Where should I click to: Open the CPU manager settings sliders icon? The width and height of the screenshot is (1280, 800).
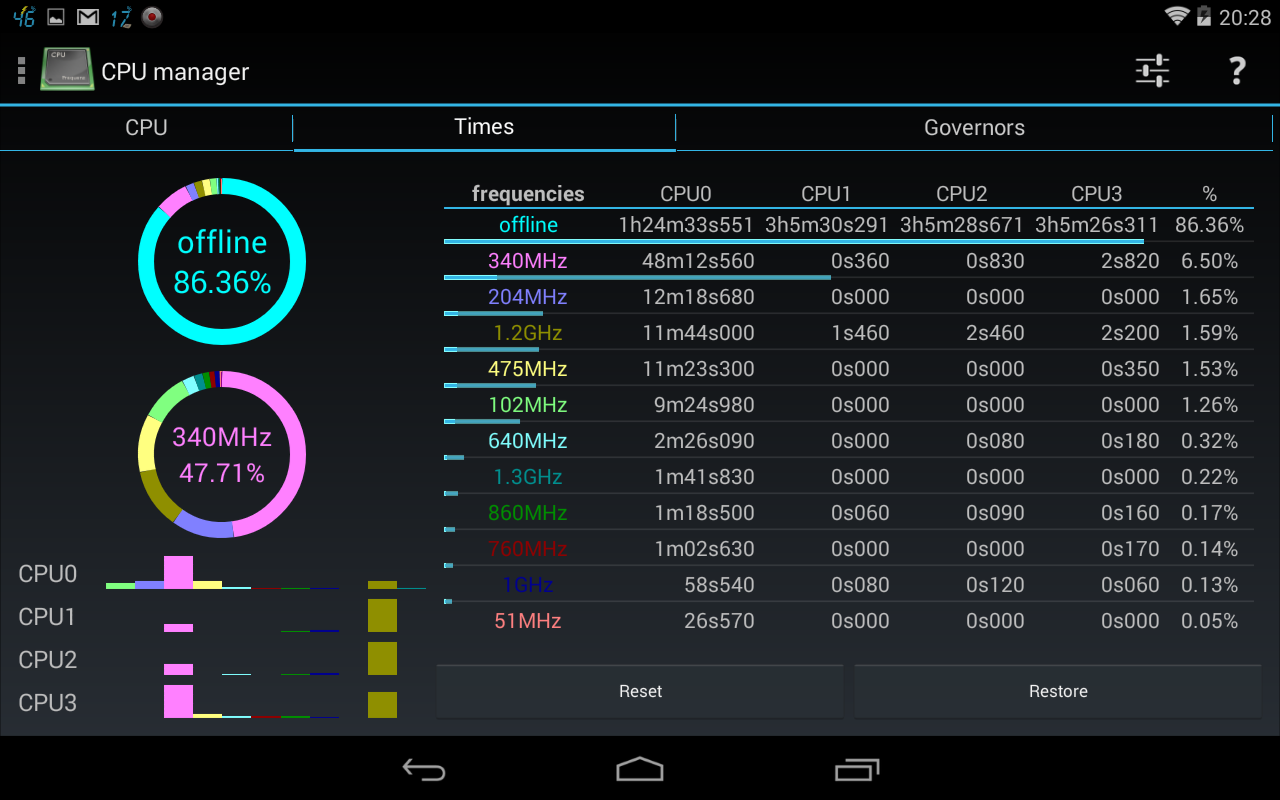1152,70
